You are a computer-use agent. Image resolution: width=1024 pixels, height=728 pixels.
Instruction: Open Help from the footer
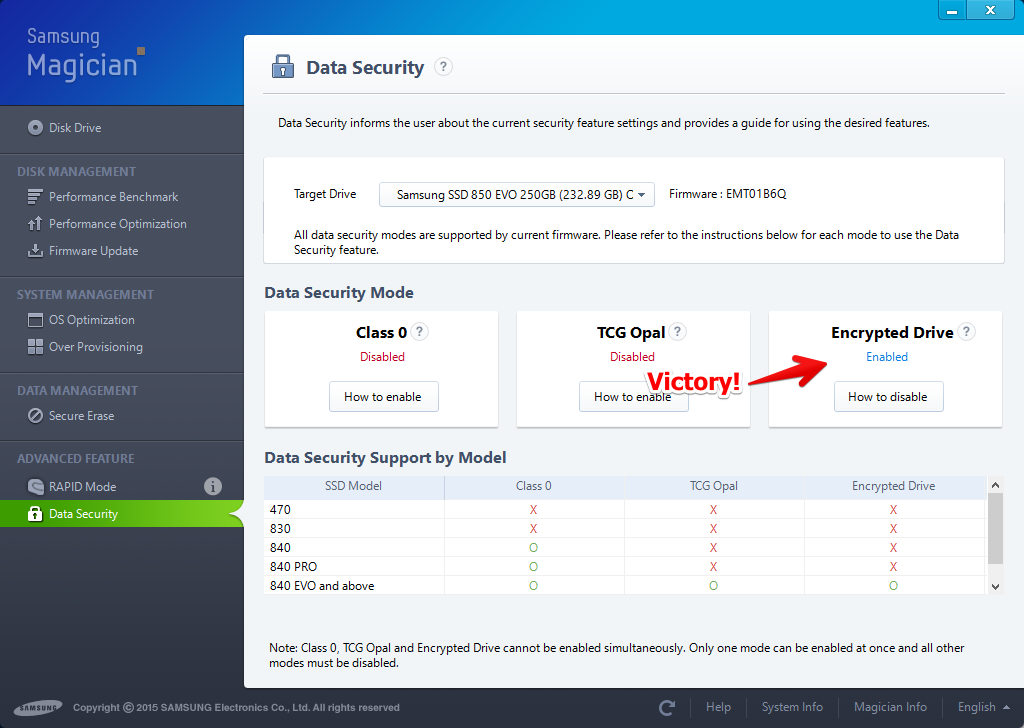click(x=718, y=707)
